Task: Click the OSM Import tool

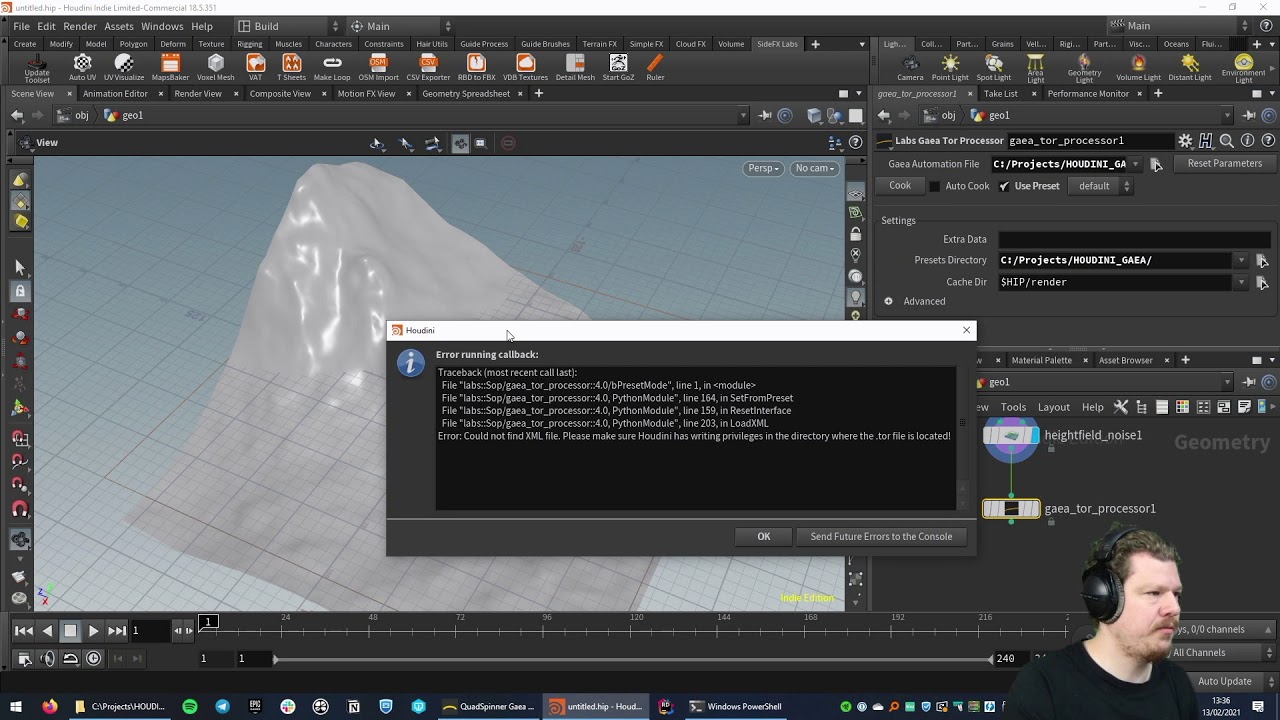Action: point(378,68)
